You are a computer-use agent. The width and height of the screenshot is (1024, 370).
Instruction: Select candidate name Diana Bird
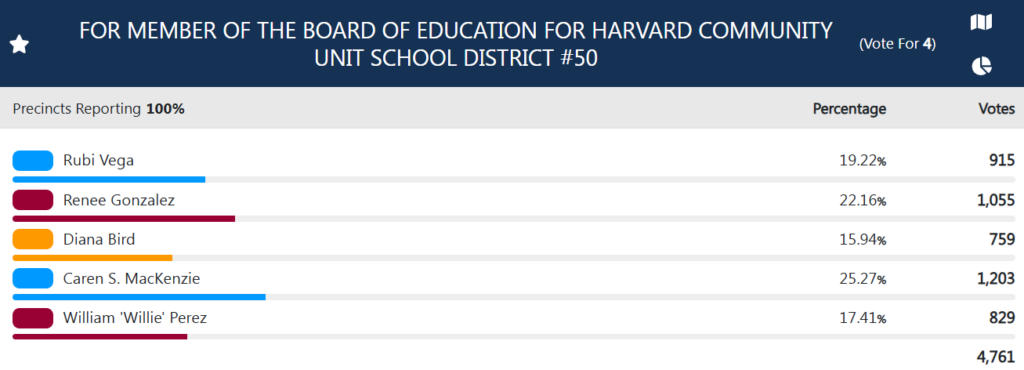coord(99,239)
